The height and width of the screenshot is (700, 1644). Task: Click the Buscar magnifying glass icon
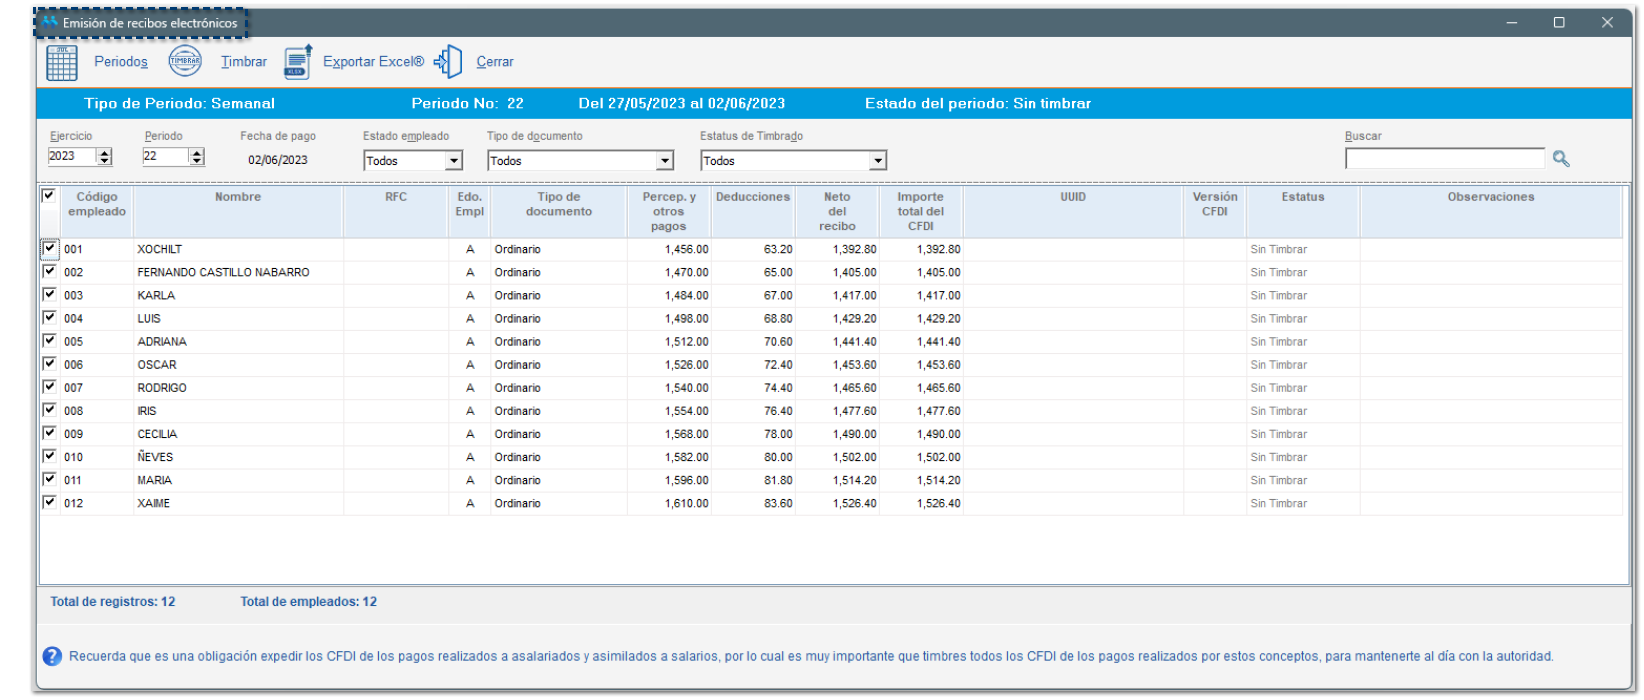1560,159
